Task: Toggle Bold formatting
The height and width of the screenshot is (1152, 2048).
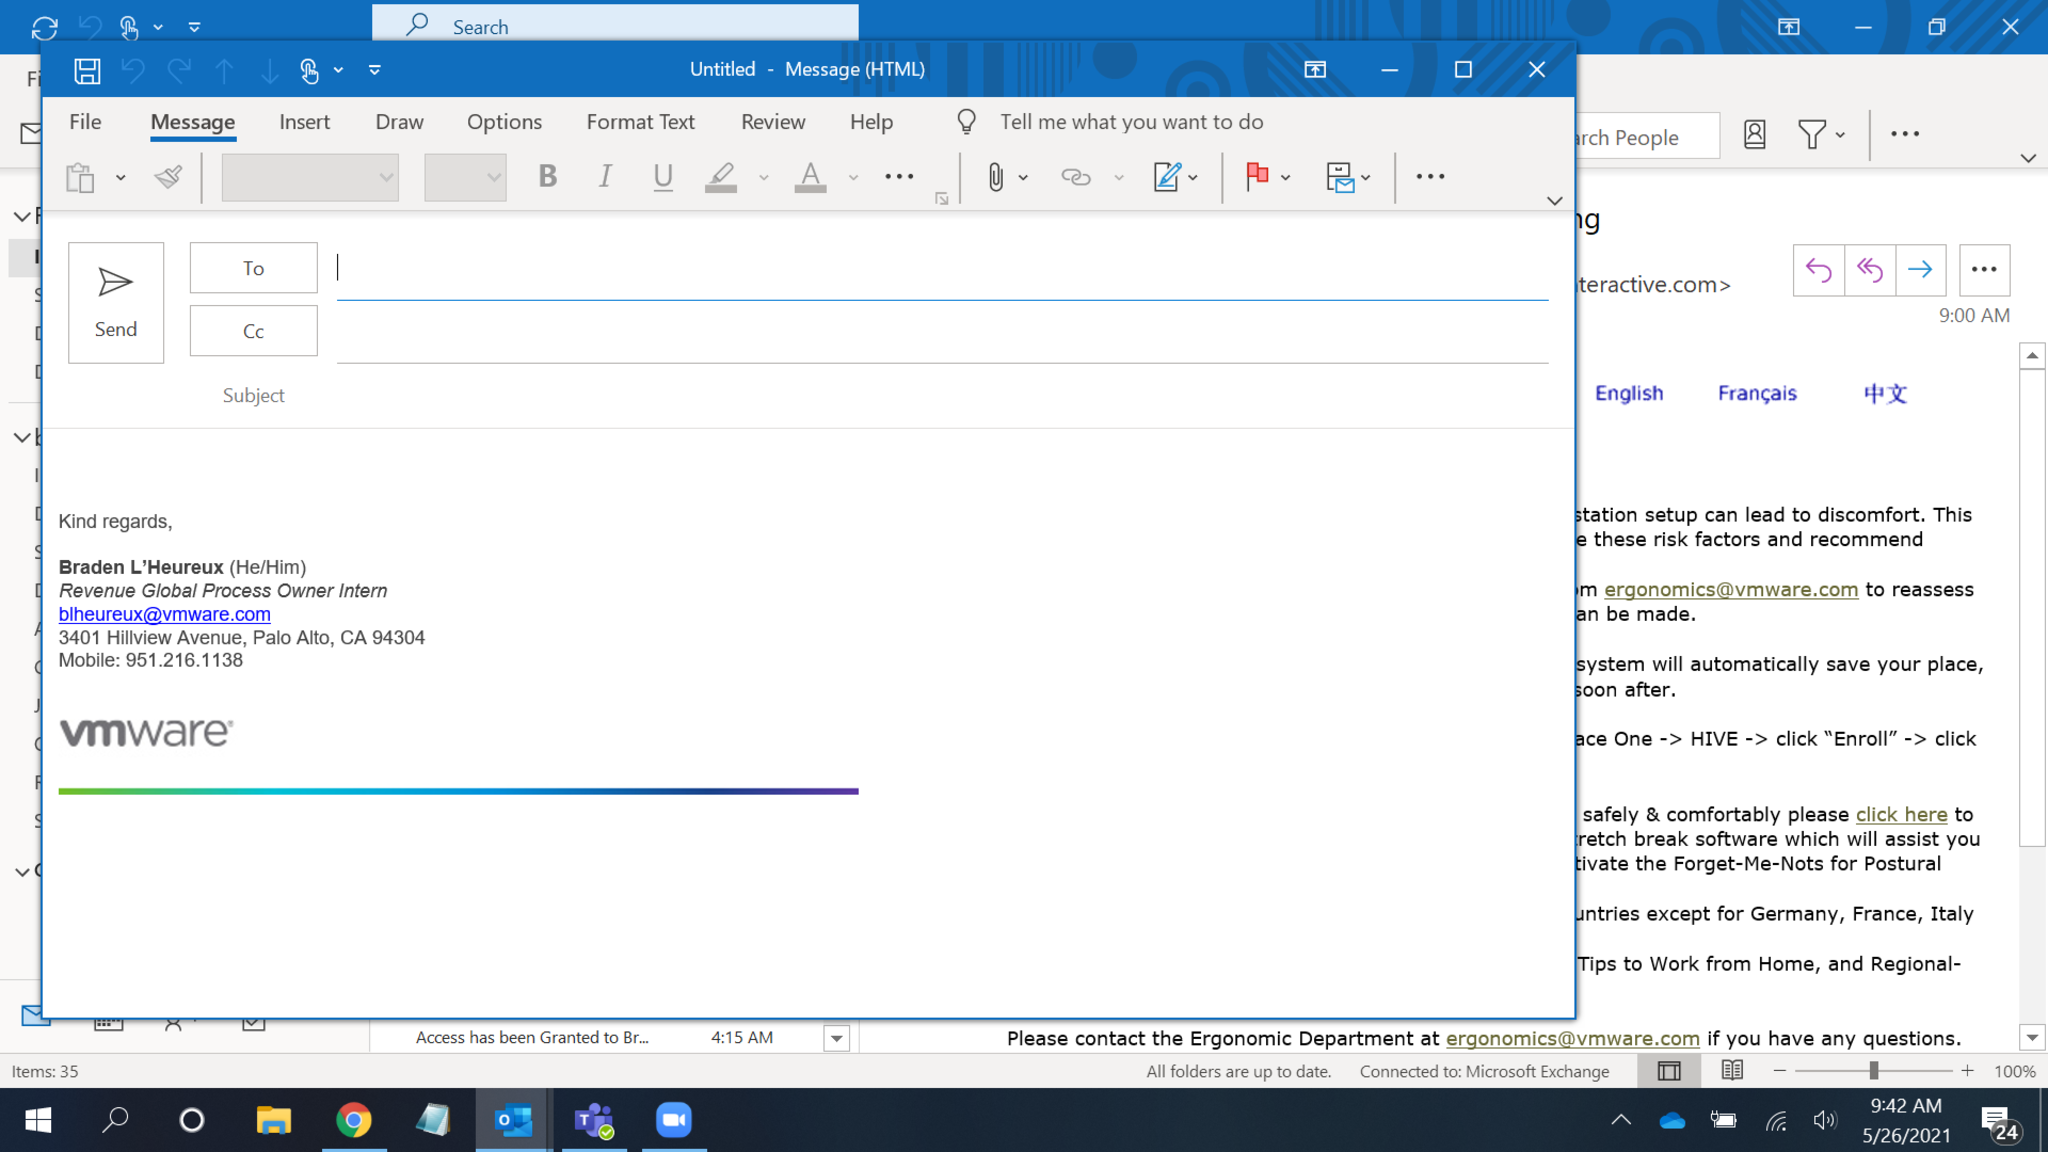Action: 547,177
